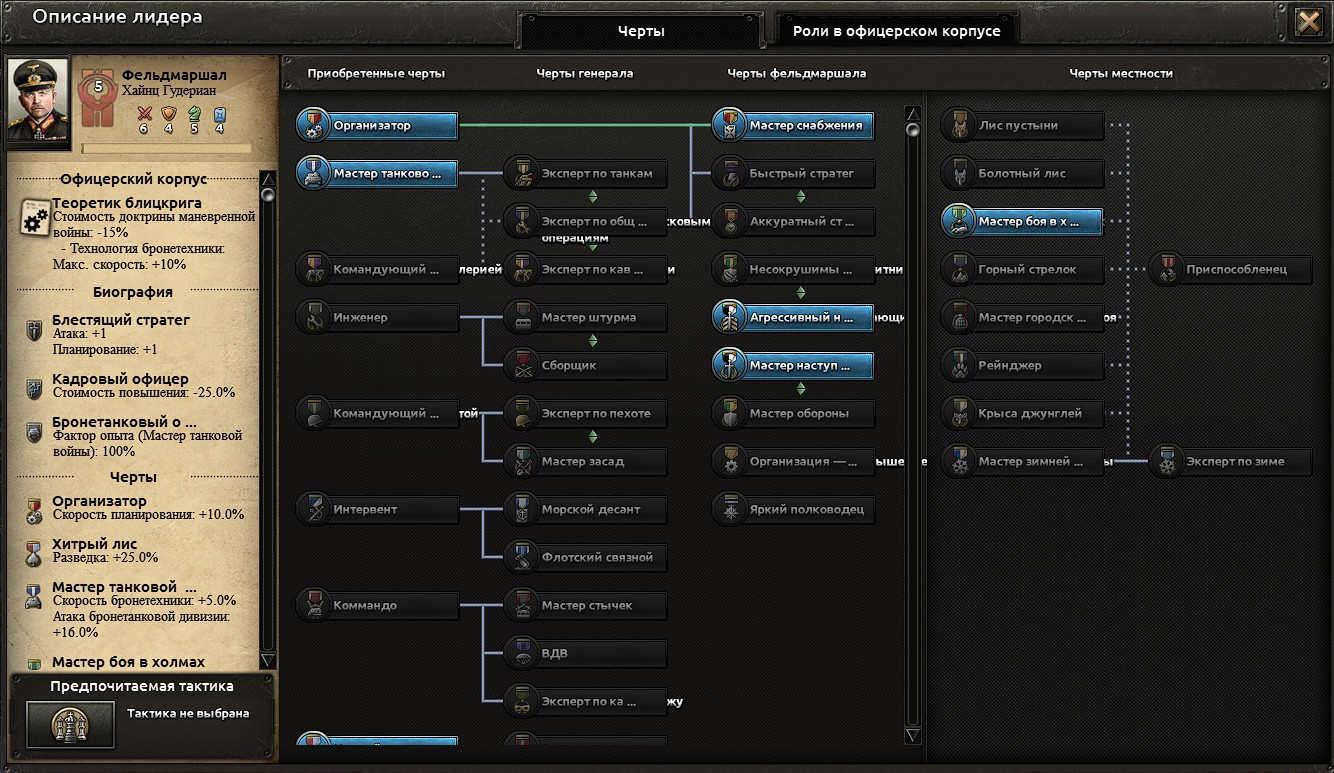Pick the Мастер городск... trait
Screen dimensions: 1334x773
[1023, 317]
